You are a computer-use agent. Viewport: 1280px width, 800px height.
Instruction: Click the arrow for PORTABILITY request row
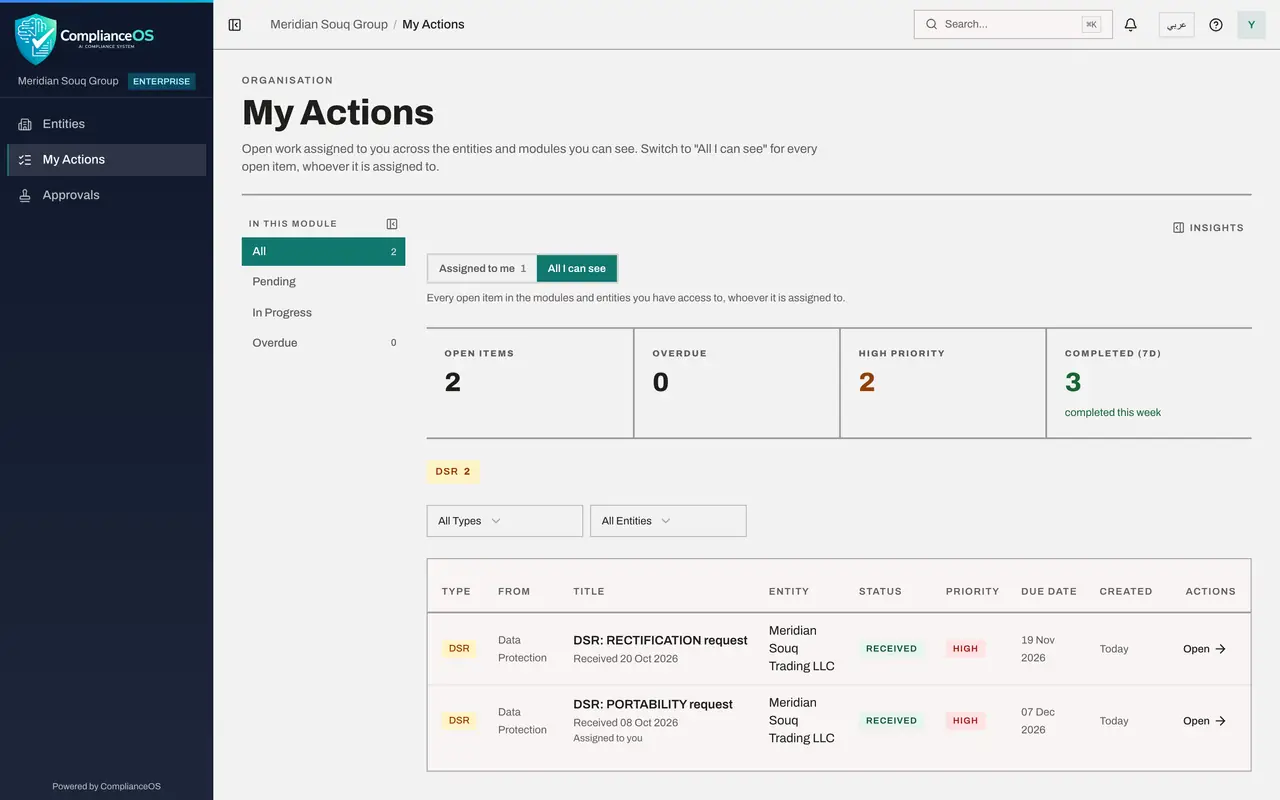point(1220,721)
